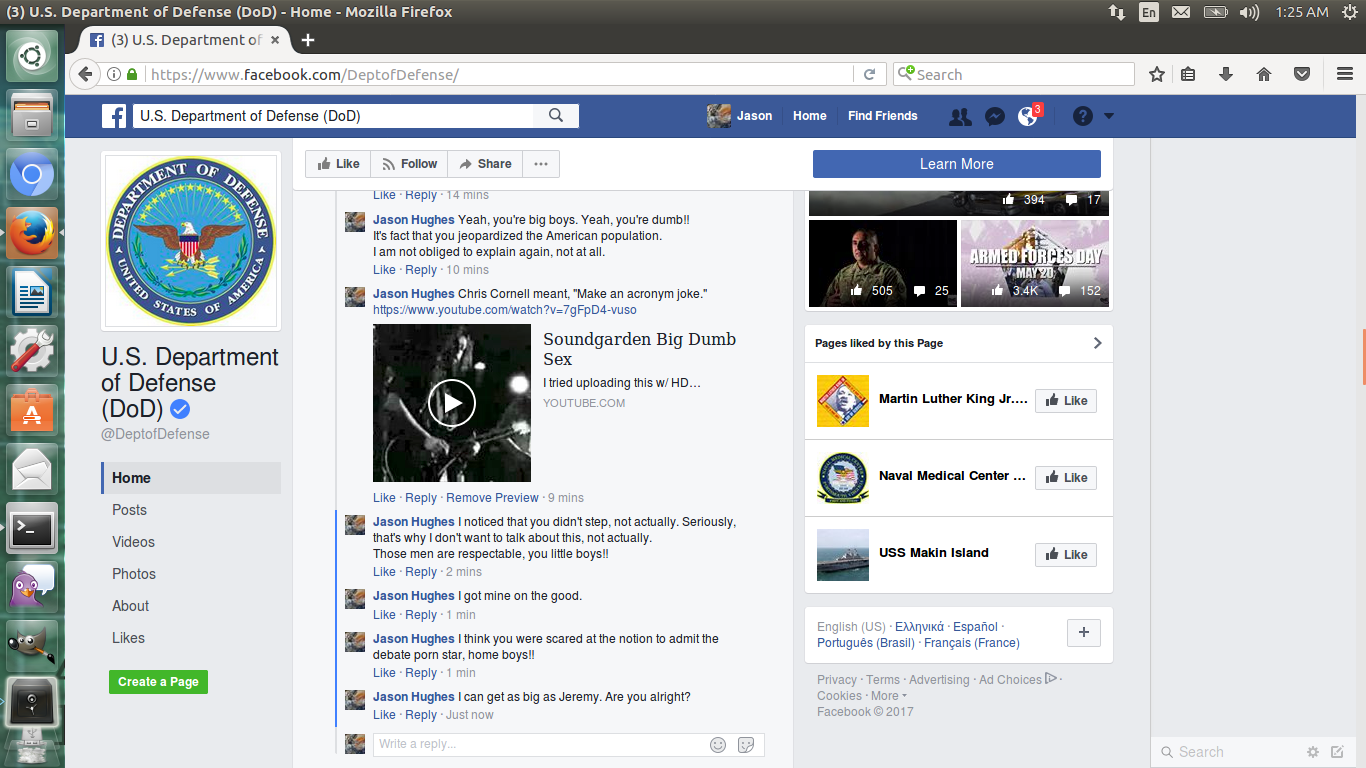Image resolution: width=1366 pixels, height=768 pixels.
Task: Add a language with the plus button
Action: pyautogui.click(x=1084, y=633)
